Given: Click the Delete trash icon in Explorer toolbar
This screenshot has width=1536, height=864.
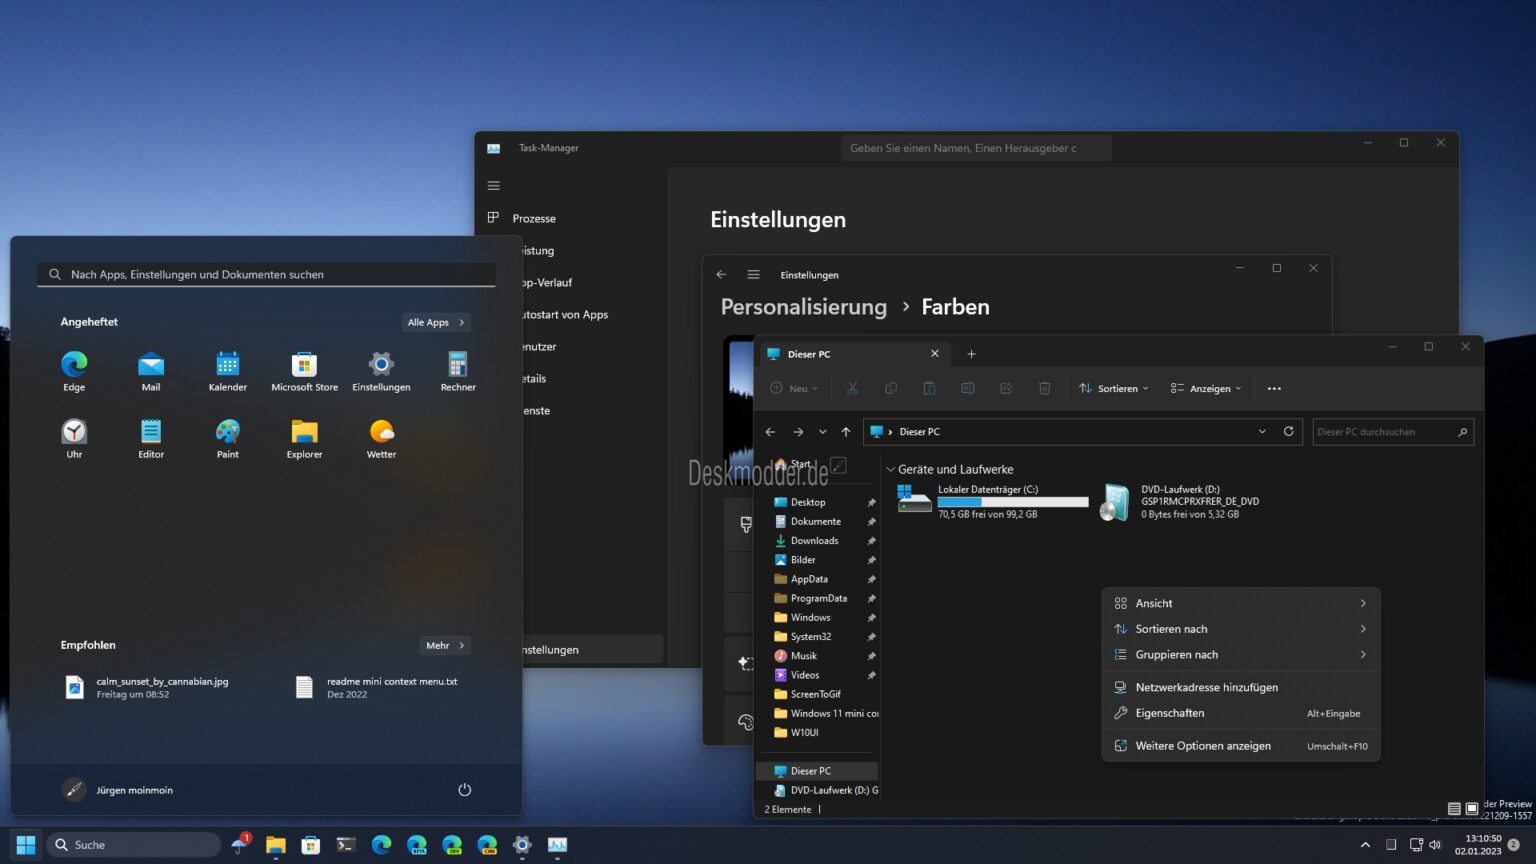Looking at the screenshot, I should click(1045, 388).
